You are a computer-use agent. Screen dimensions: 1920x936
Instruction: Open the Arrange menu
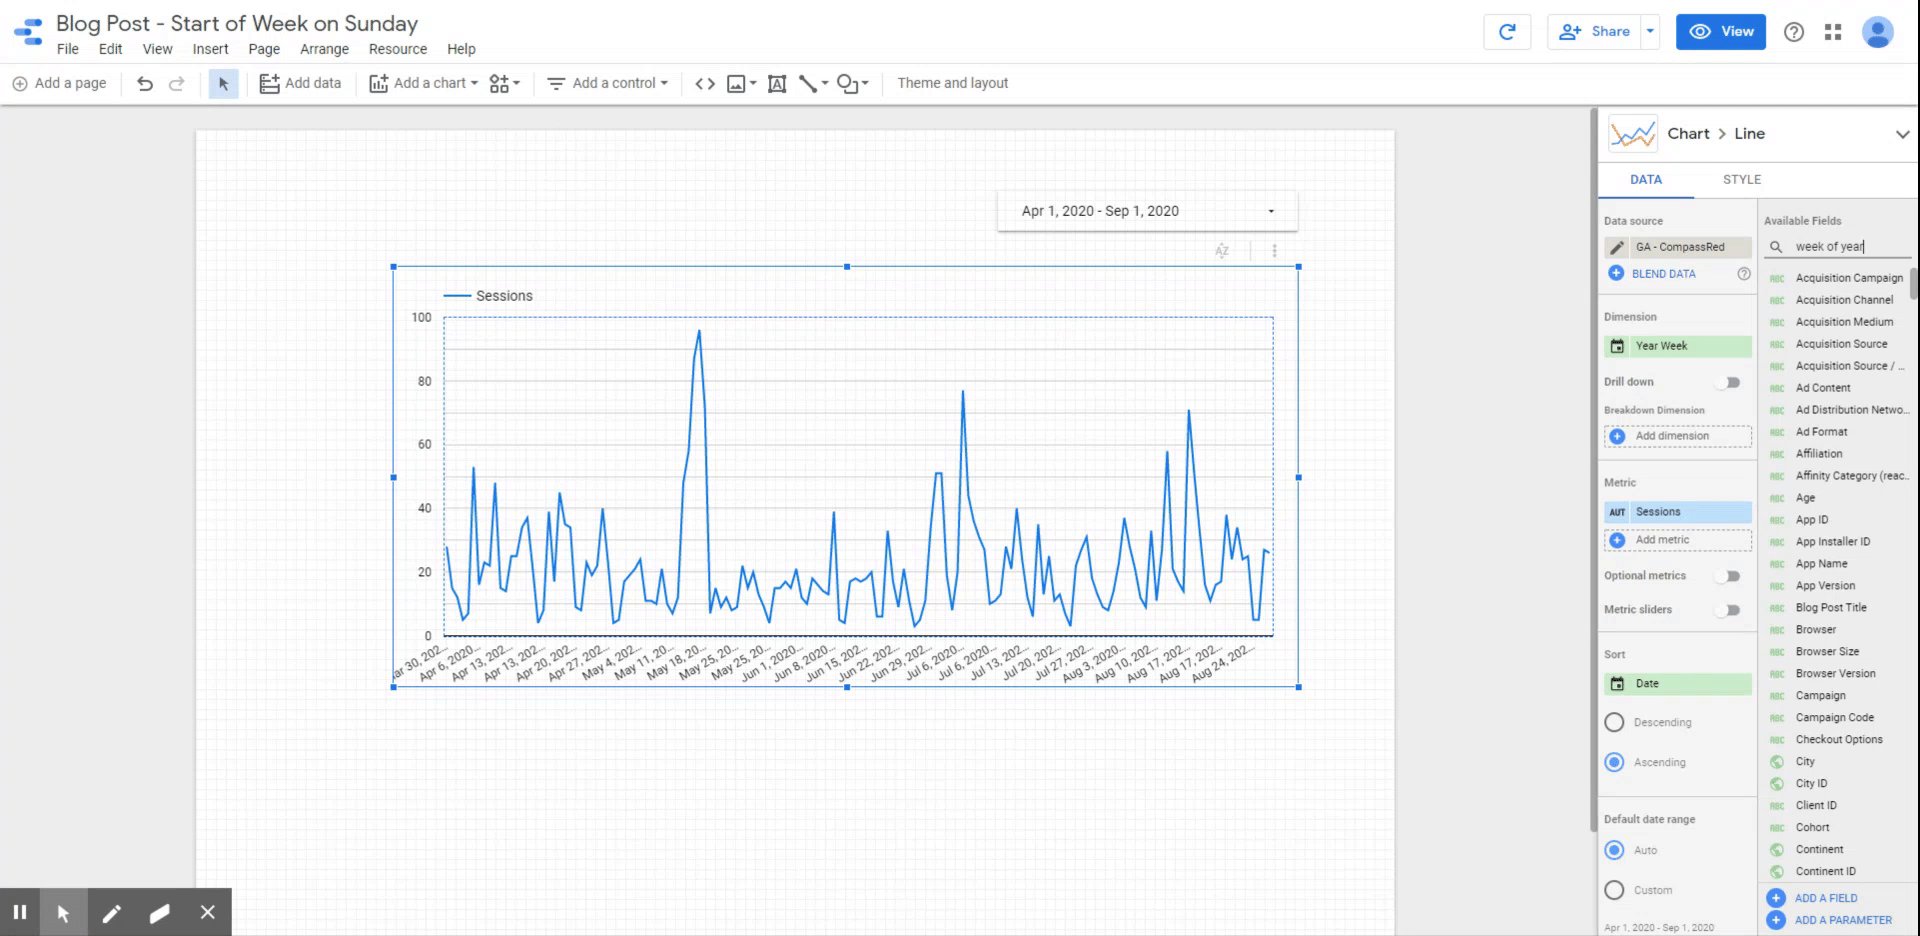coord(325,49)
